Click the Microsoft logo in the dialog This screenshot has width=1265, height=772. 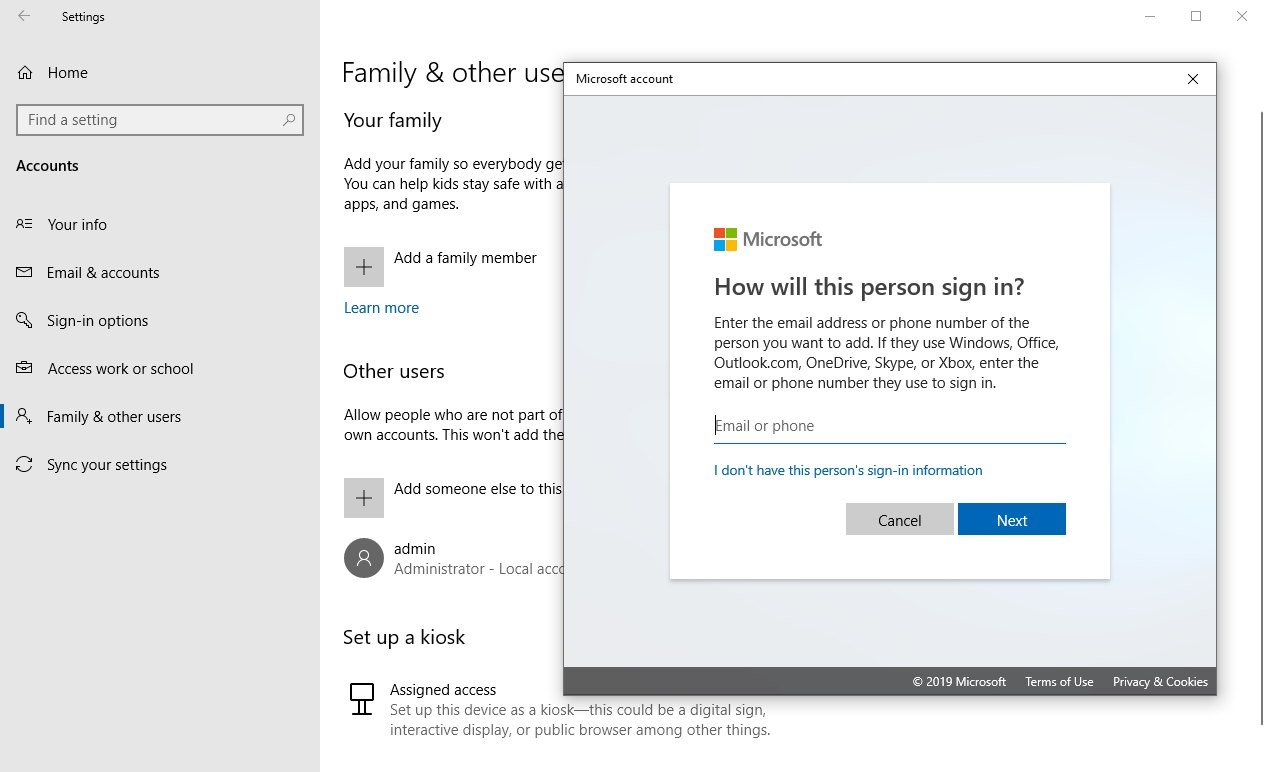click(725, 239)
